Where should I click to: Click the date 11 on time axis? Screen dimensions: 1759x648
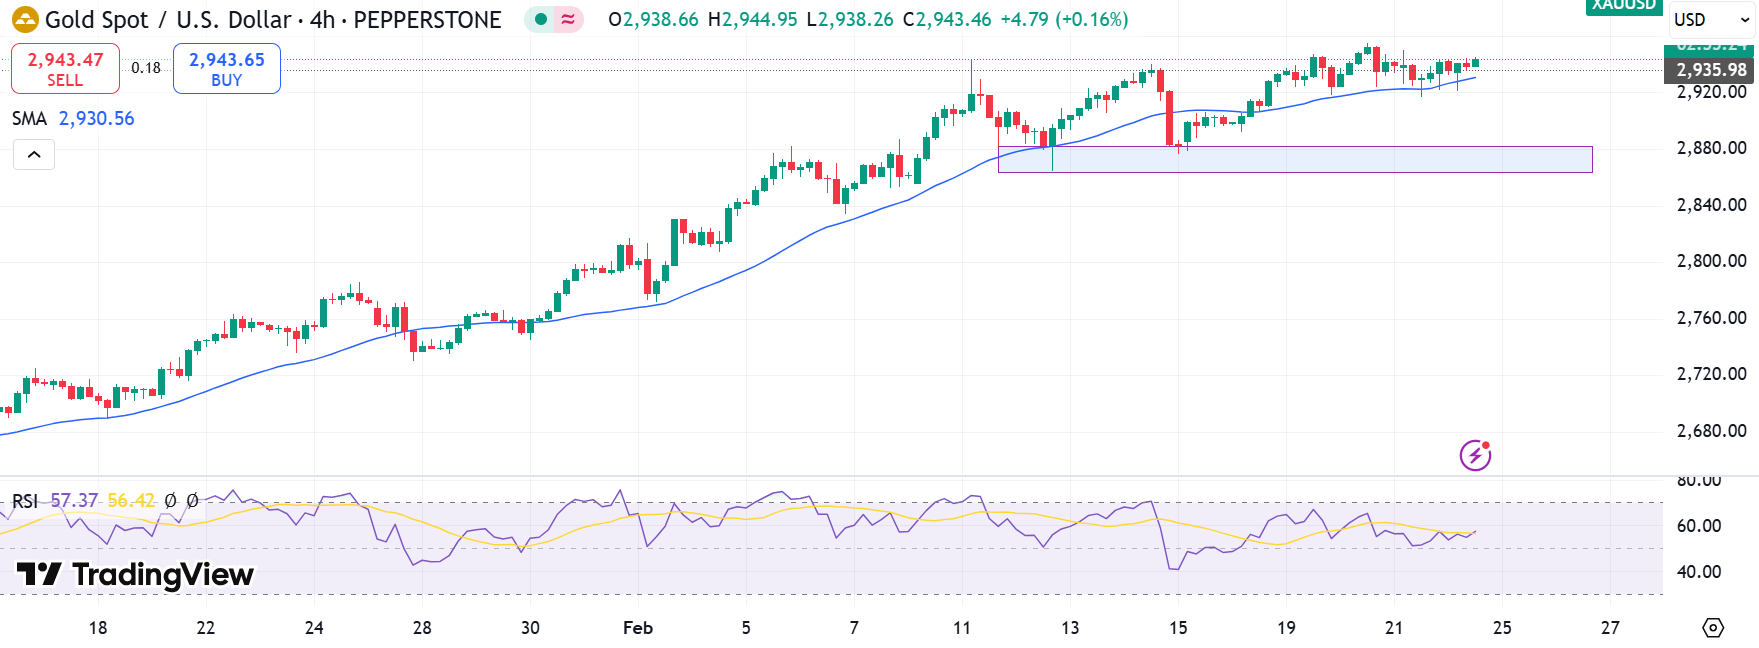click(x=962, y=628)
